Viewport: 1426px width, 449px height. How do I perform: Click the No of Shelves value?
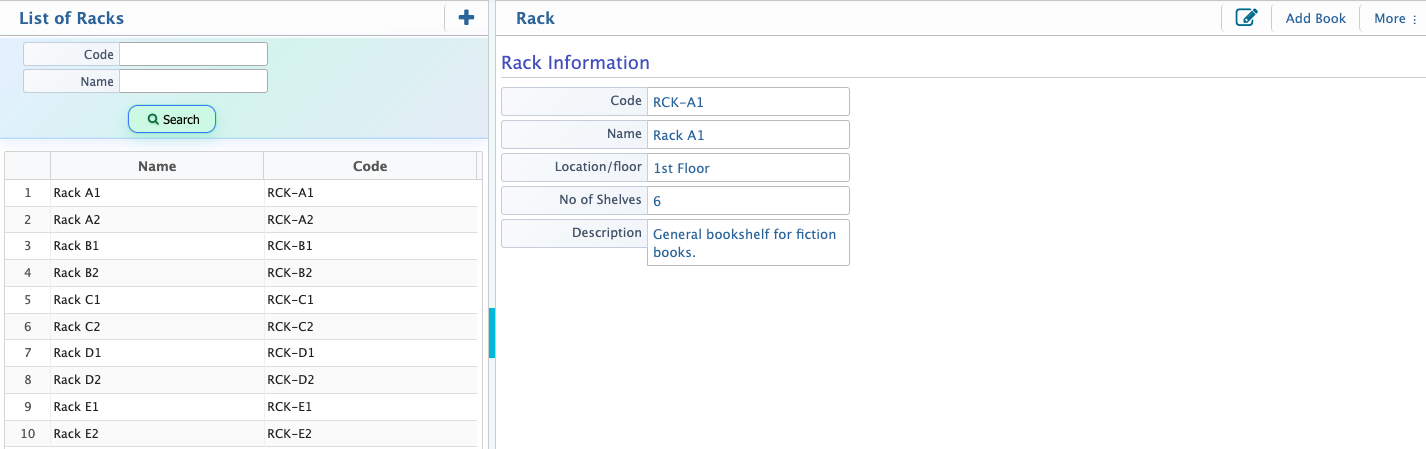[x=748, y=201]
